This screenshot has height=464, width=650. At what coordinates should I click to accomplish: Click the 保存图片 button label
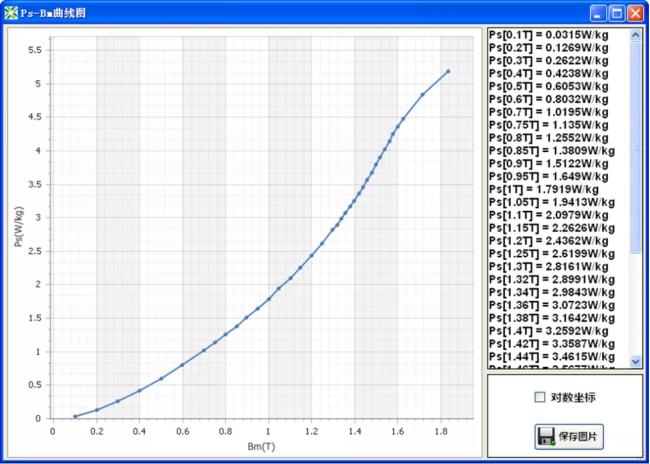click(580, 437)
